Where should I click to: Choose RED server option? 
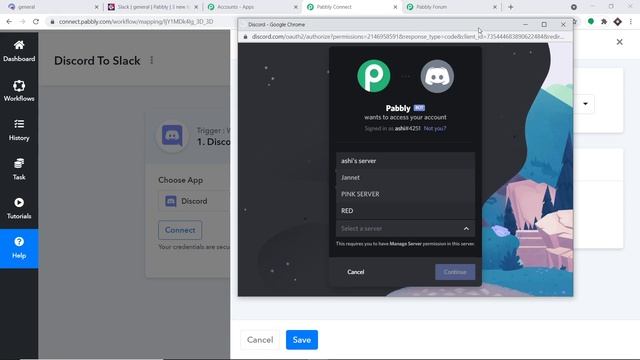pyautogui.click(x=405, y=211)
